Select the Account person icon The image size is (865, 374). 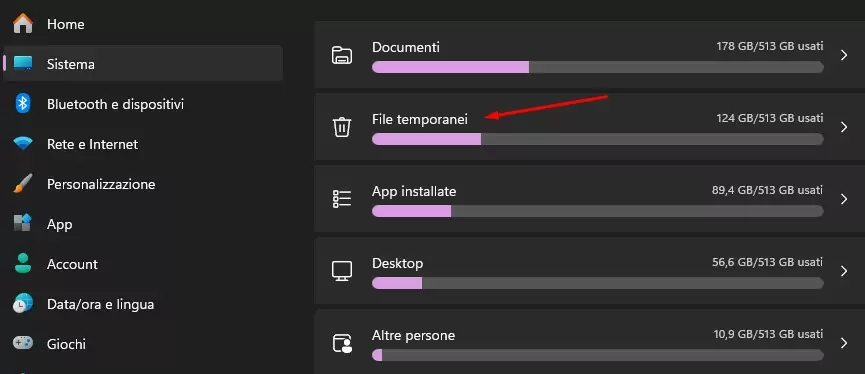coord(23,264)
